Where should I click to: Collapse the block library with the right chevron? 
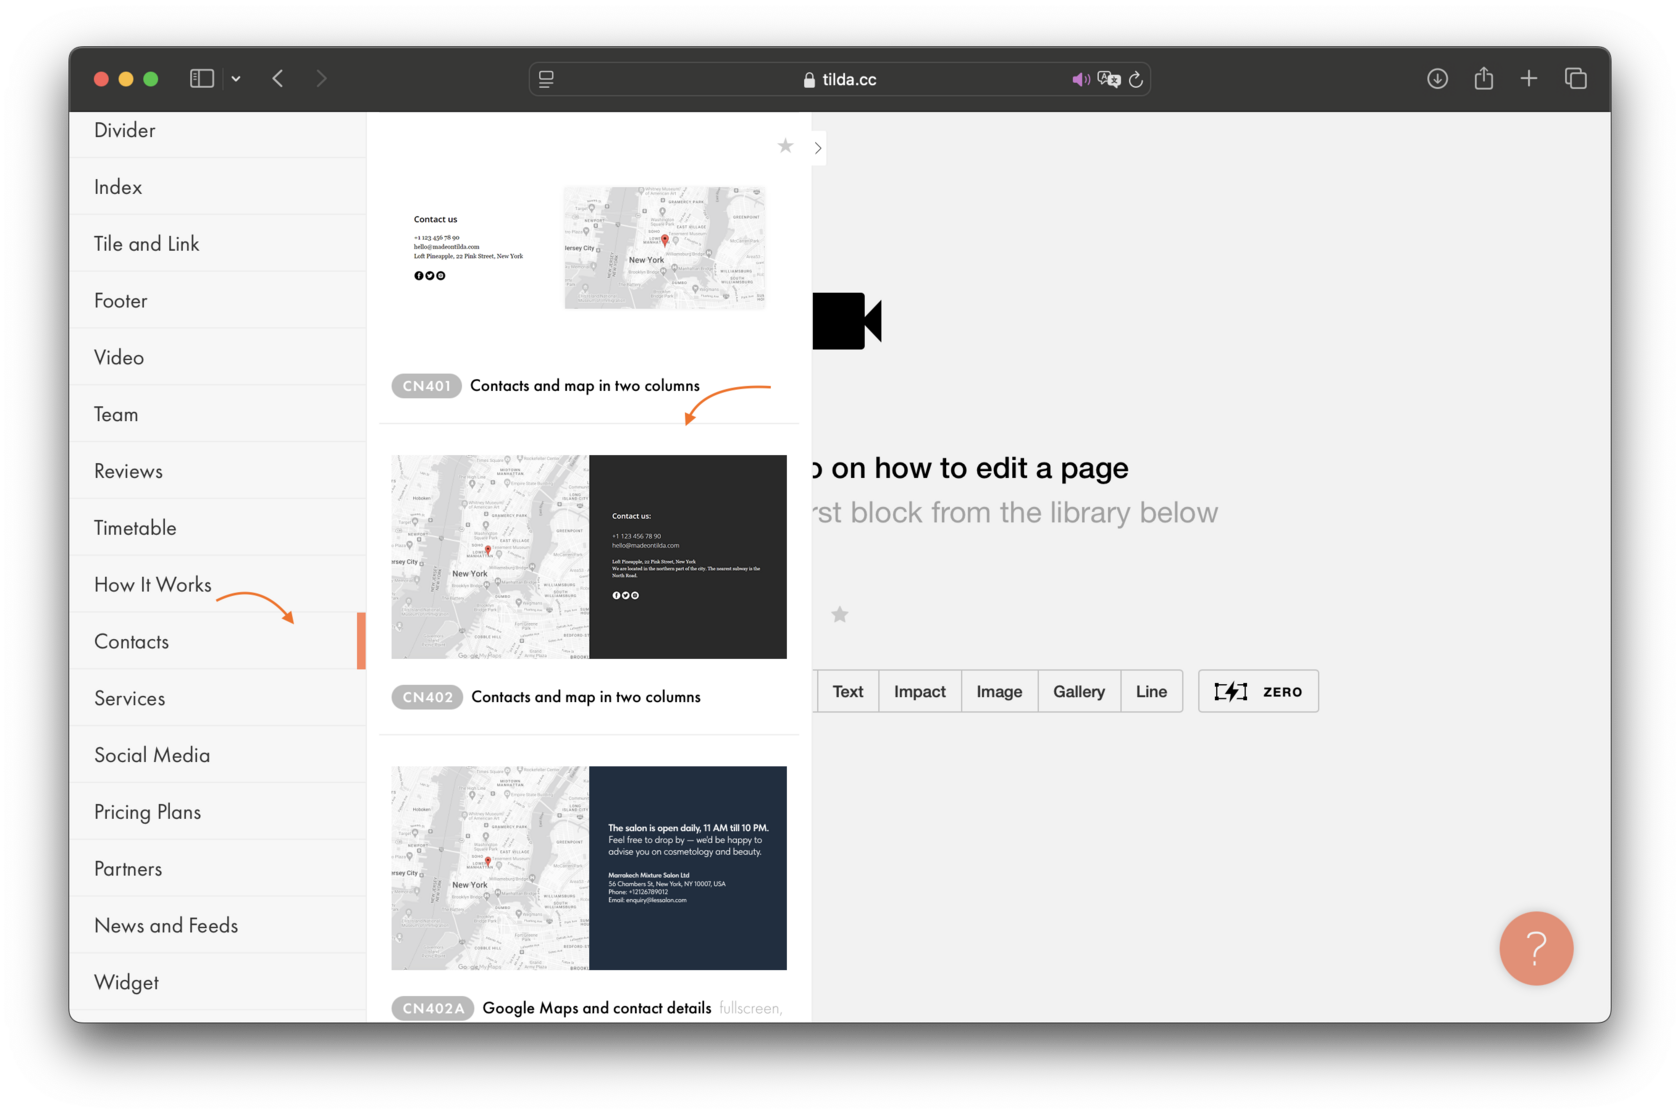click(817, 147)
